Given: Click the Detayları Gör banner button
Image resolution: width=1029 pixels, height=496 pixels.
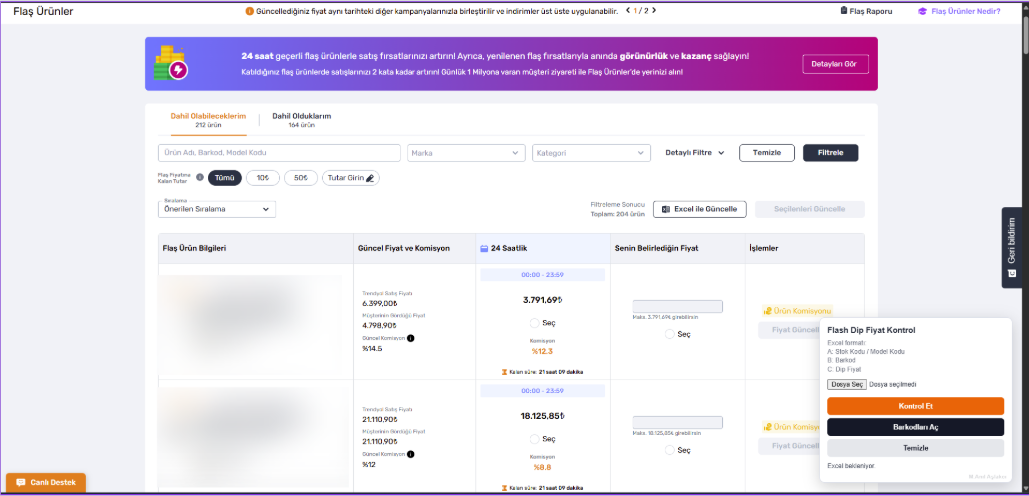Looking at the screenshot, I should [x=835, y=64].
